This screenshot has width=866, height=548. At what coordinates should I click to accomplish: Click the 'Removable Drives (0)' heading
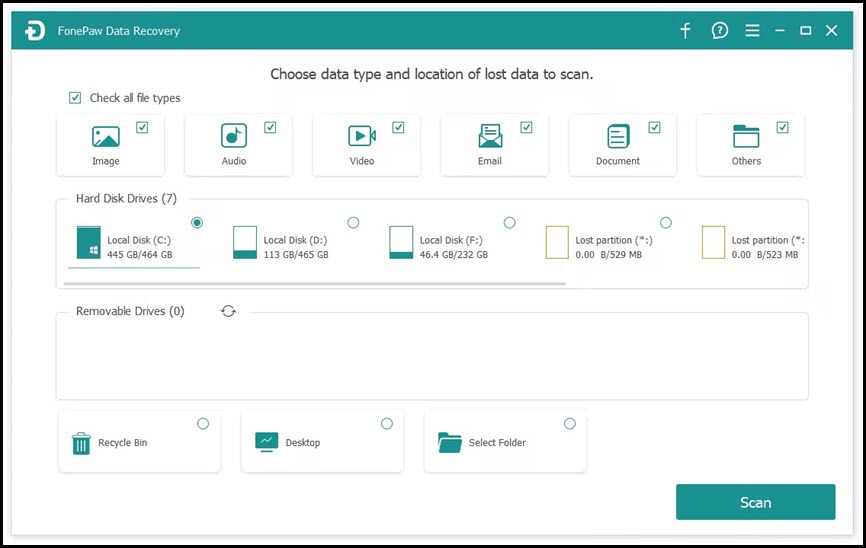pyautogui.click(x=130, y=311)
